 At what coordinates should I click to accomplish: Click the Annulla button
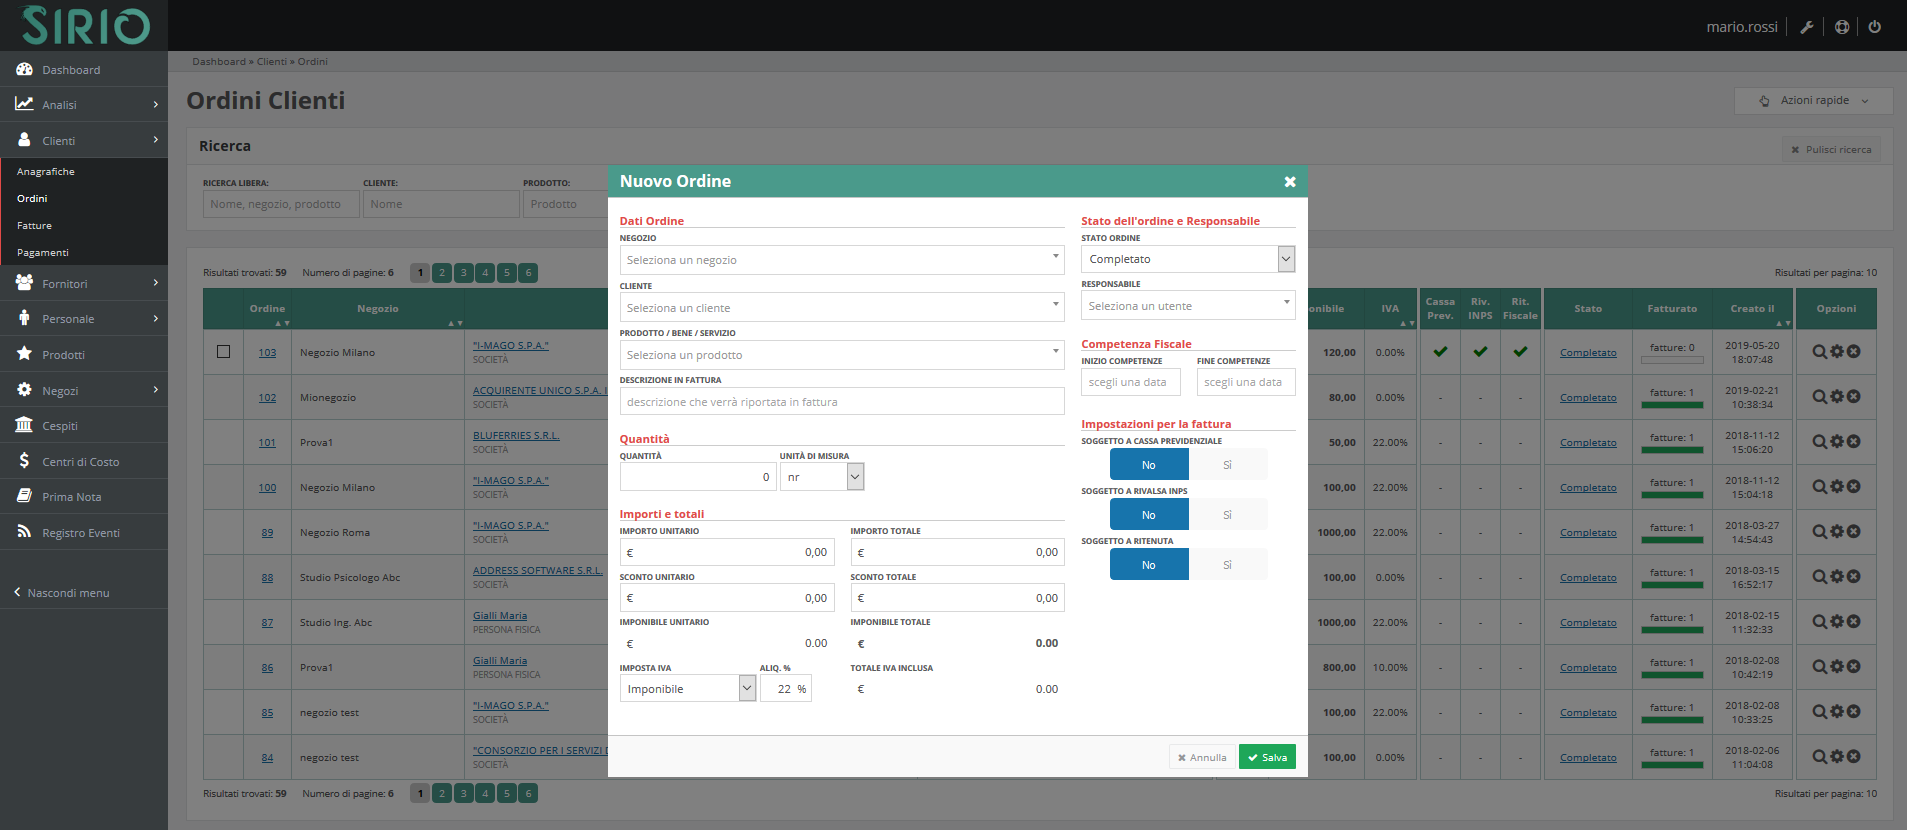[1202, 757]
